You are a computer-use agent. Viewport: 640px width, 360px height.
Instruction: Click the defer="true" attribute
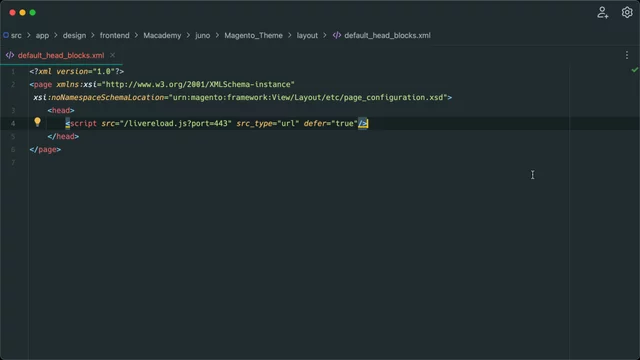click(x=331, y=124)
